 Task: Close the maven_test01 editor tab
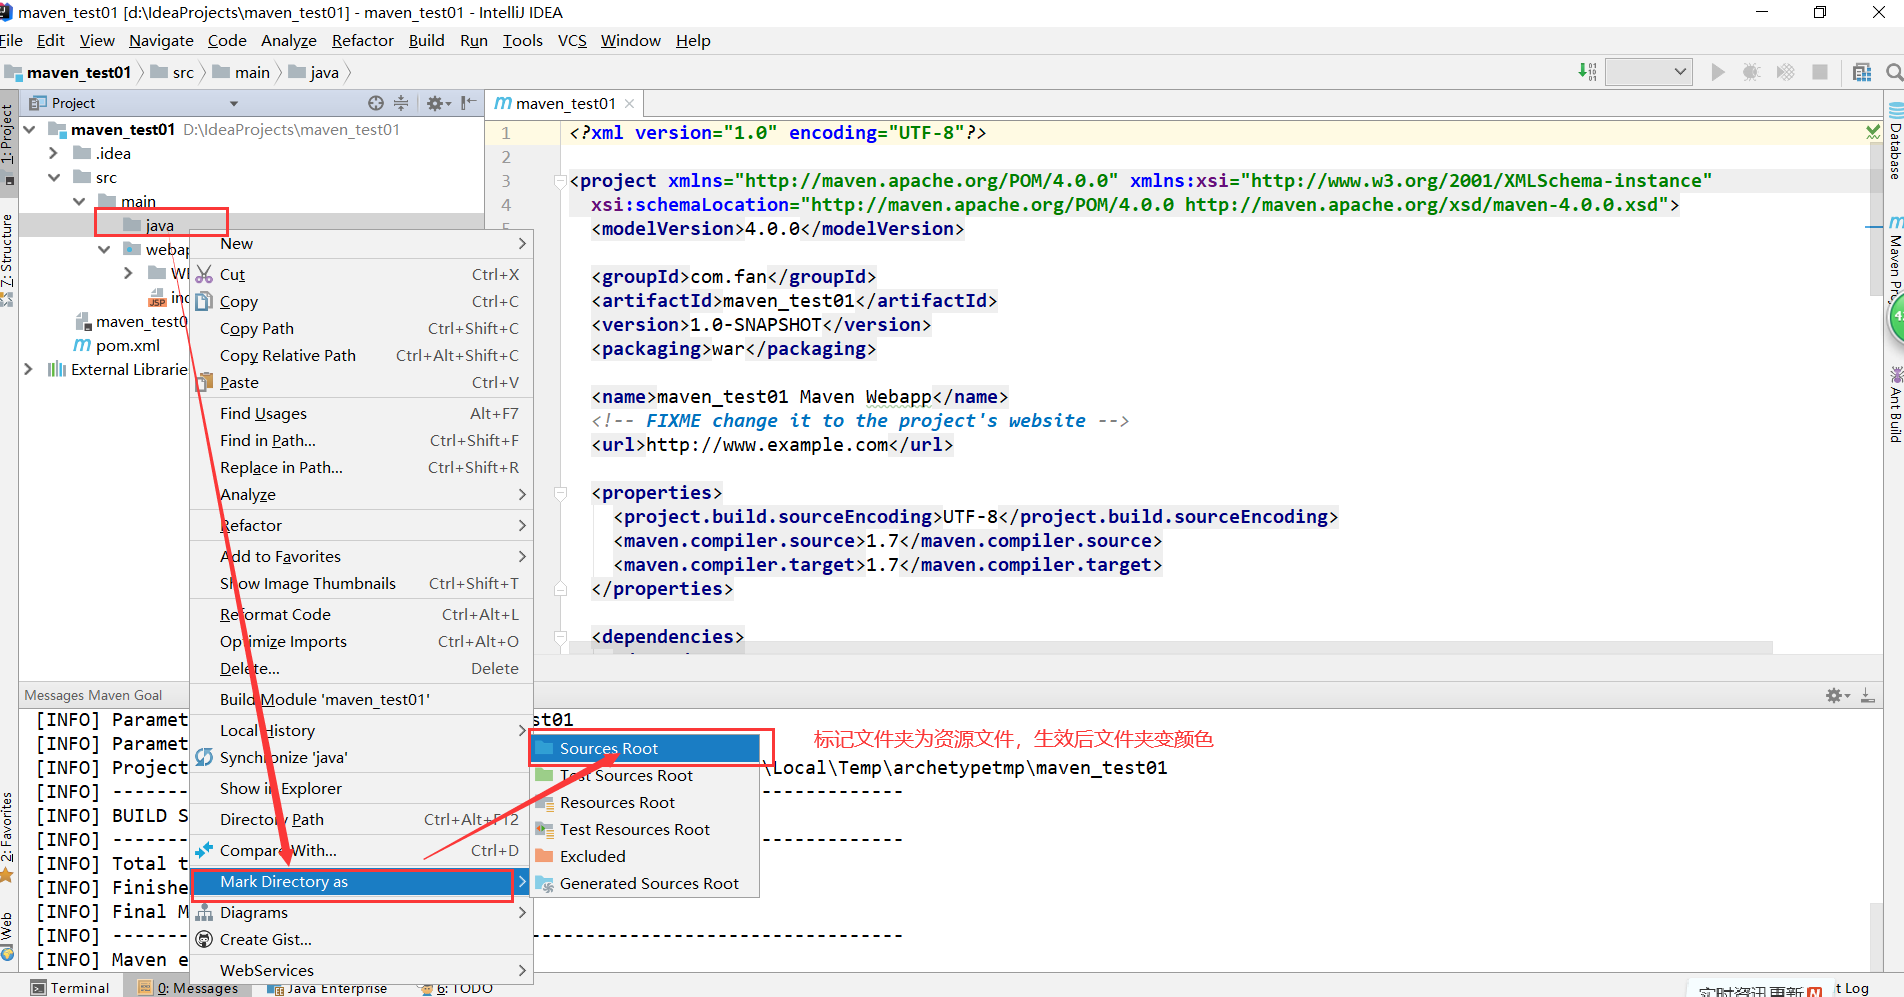pos(629,104)
